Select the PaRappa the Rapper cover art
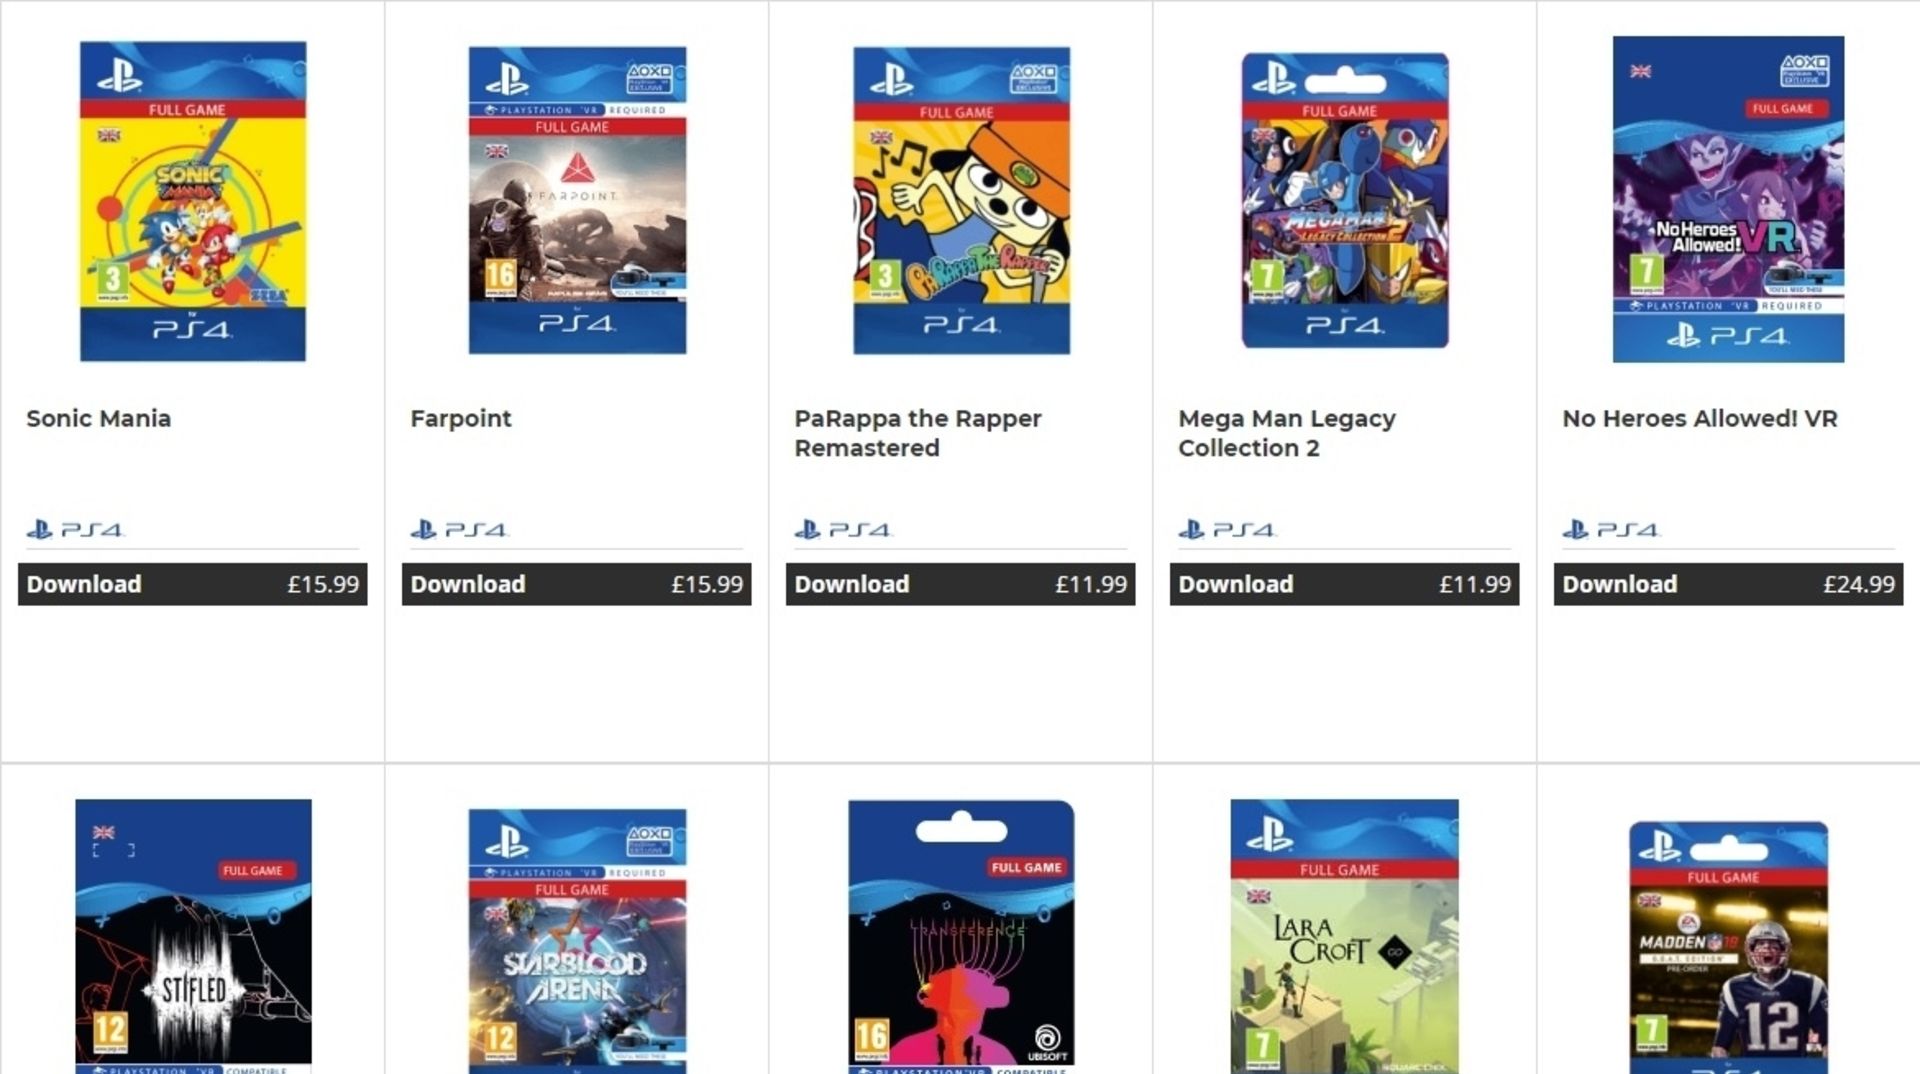Screen dimensions: 1920x1074 (961, 200)
